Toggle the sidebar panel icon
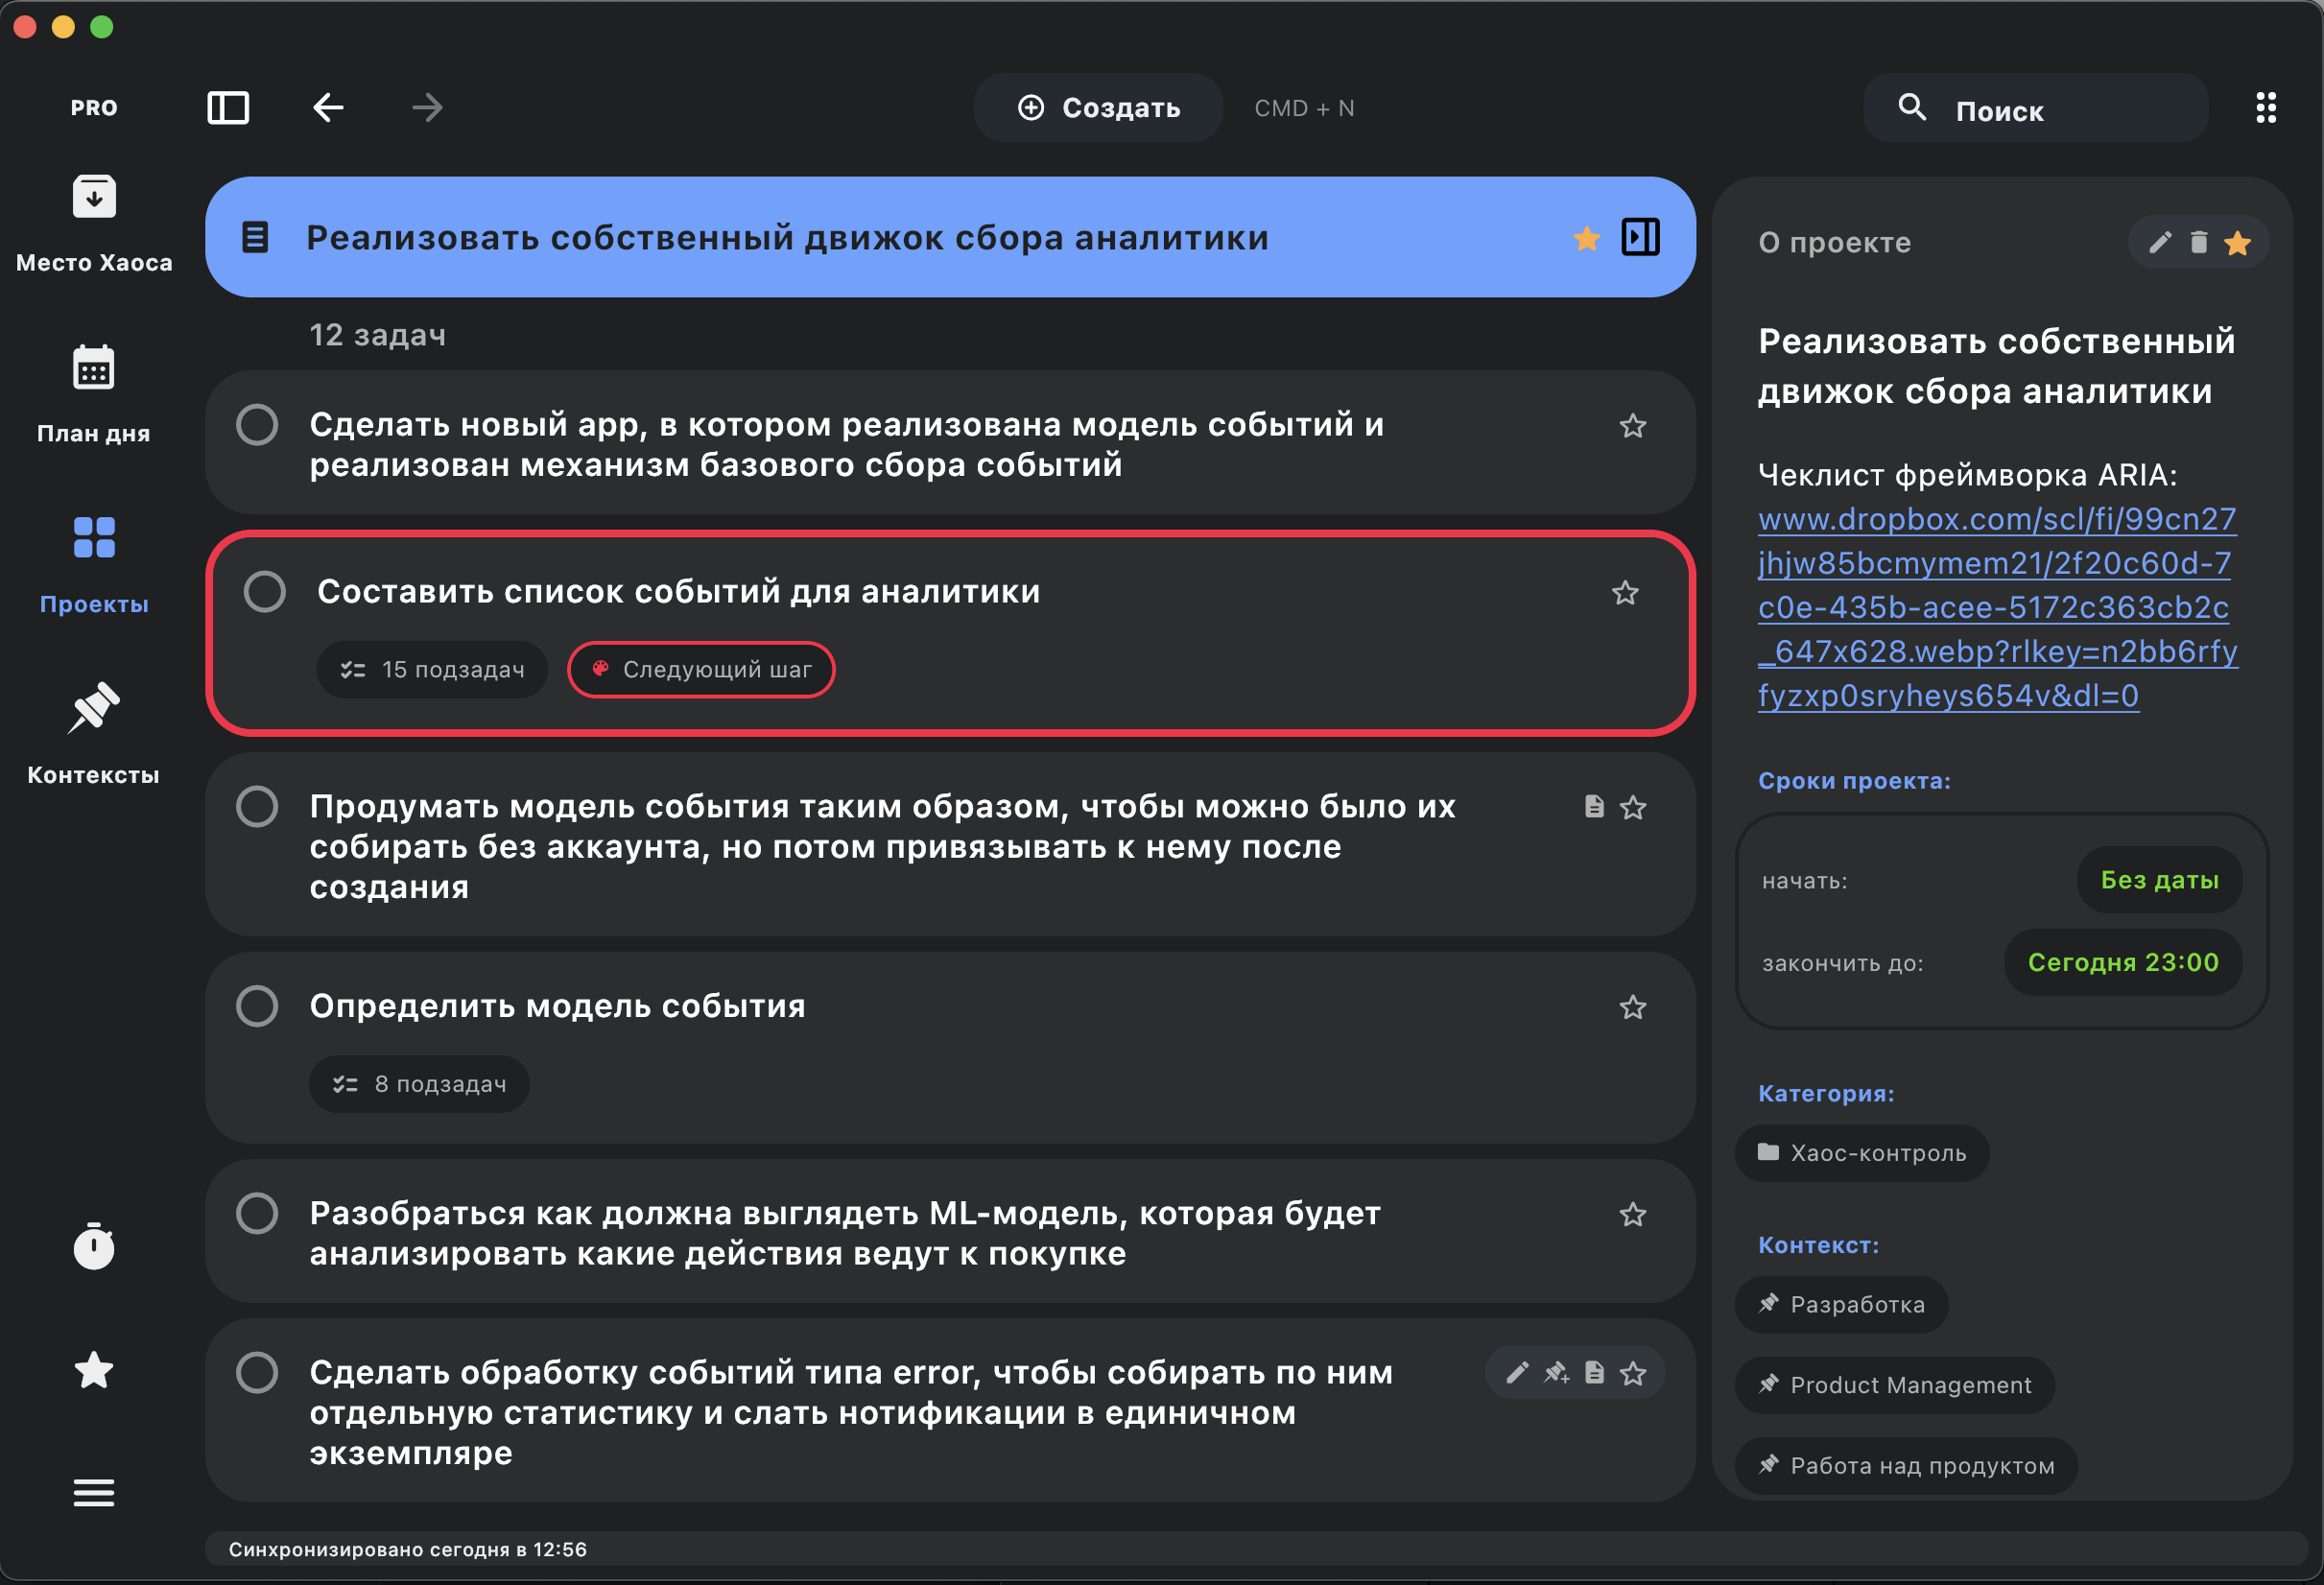Viewport: 2324px width, 1585px height. (228, 108)
